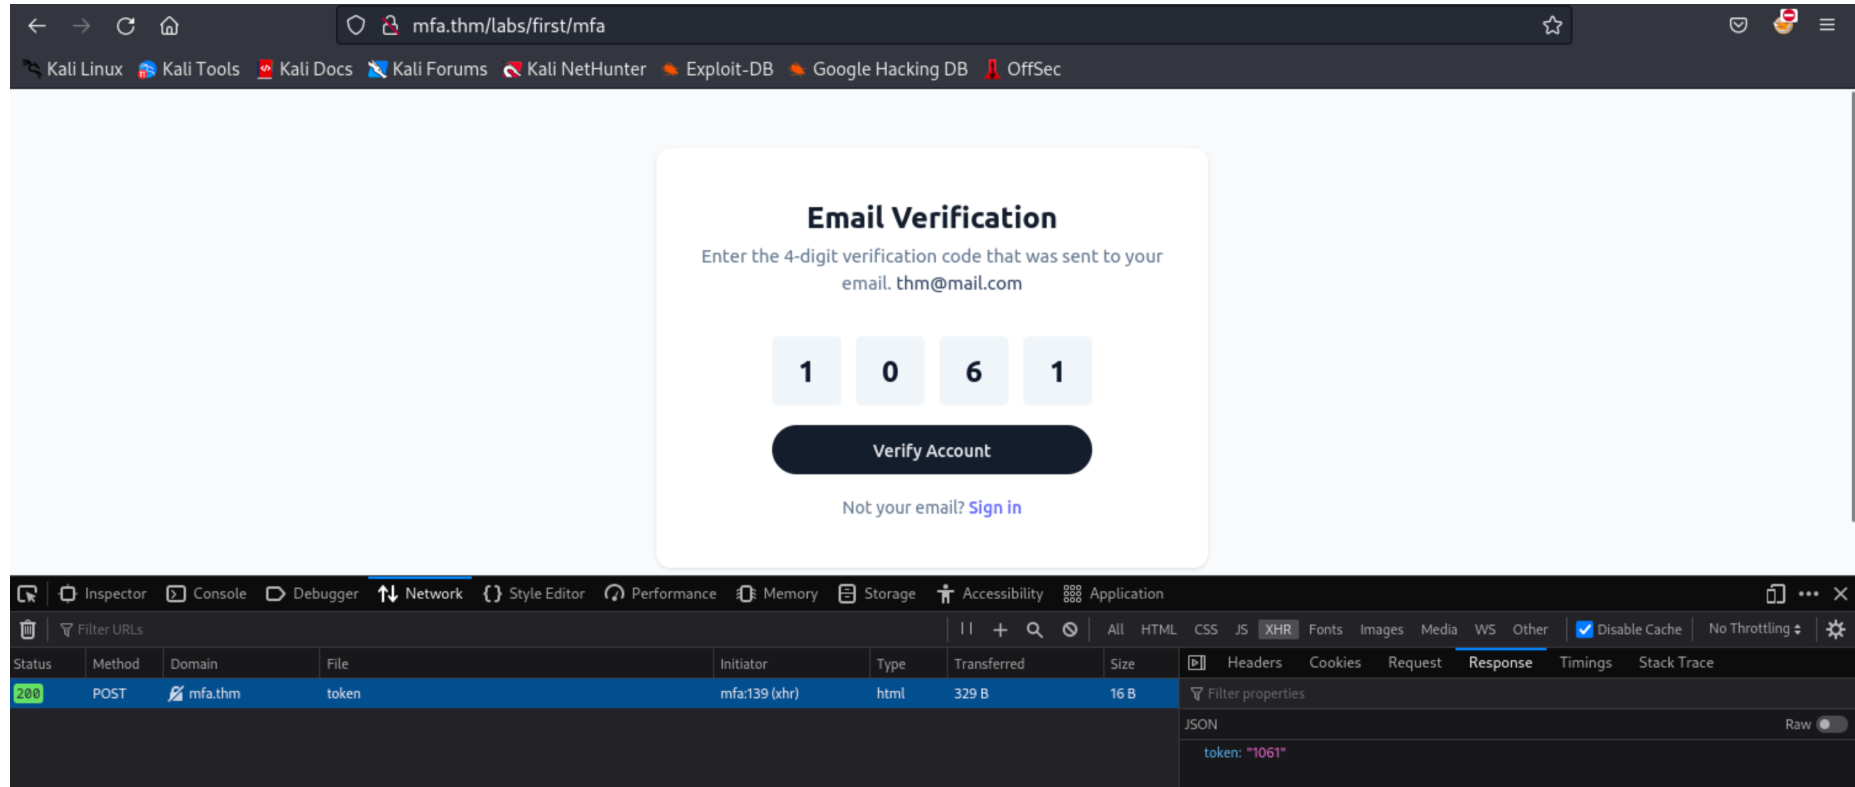Click the address bar URL field
This screenshot has width=1855, height=787.
click(953, 26)
